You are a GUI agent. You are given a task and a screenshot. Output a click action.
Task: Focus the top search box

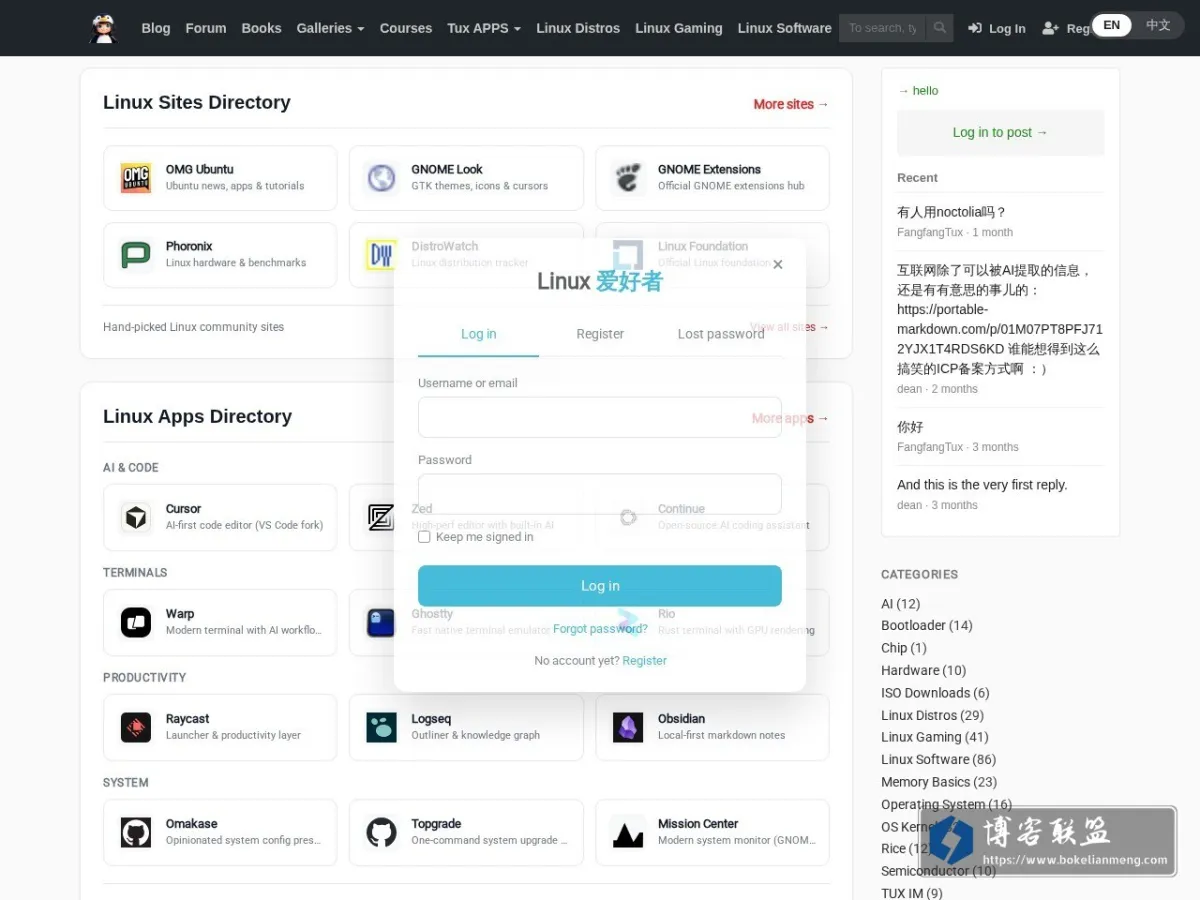tap(883, 28)
